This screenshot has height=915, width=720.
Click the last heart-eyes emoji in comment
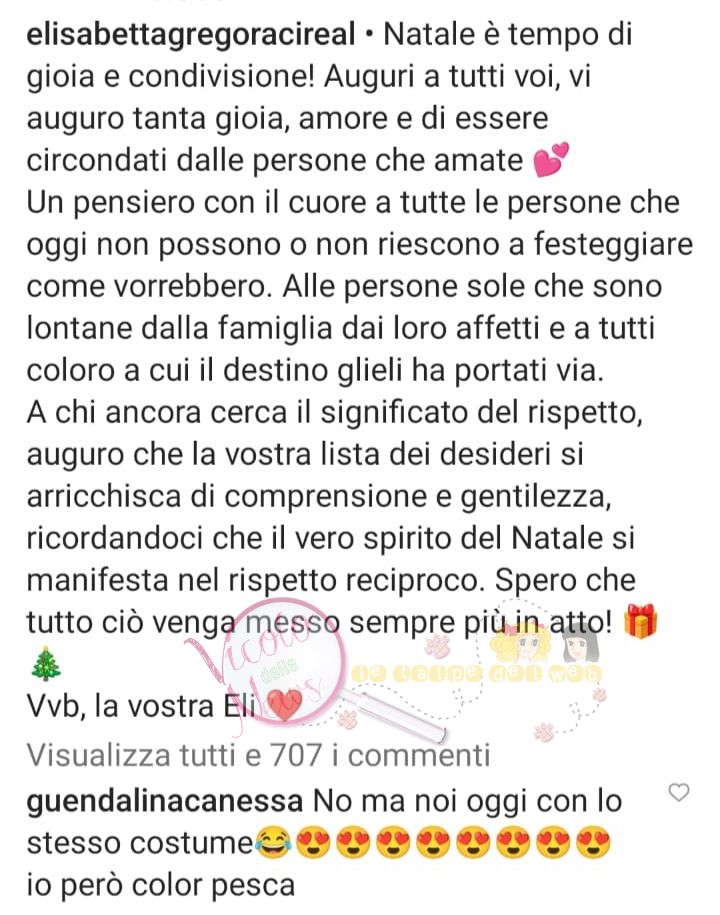coord(593,843)
